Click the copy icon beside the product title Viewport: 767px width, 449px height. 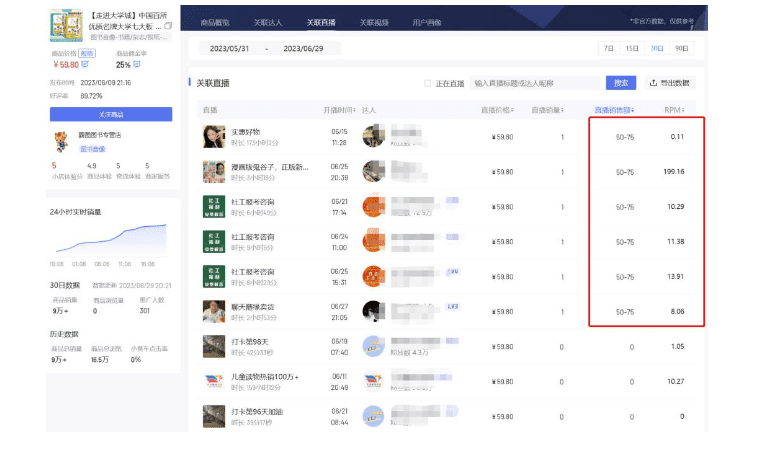[168, 24]
